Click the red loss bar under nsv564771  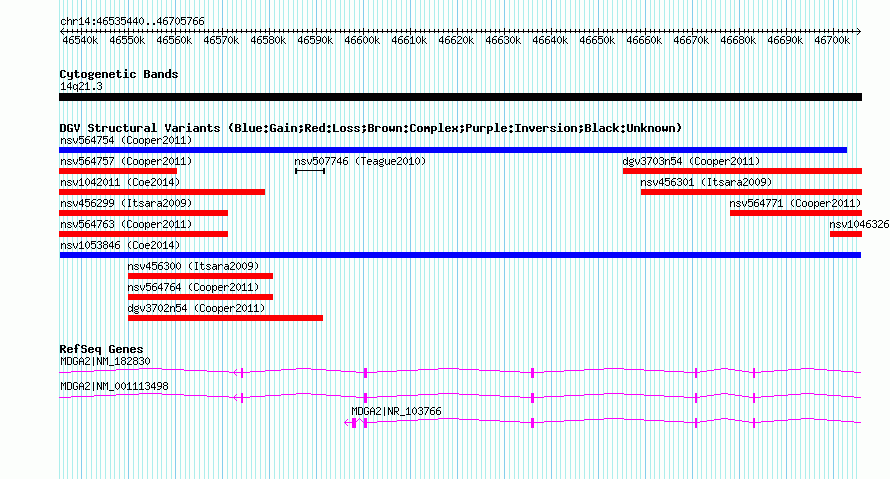(x=796, y=213)
